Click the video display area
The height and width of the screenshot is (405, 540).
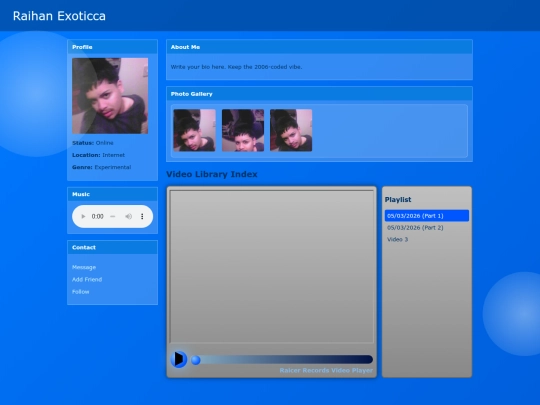pos(272,267)
